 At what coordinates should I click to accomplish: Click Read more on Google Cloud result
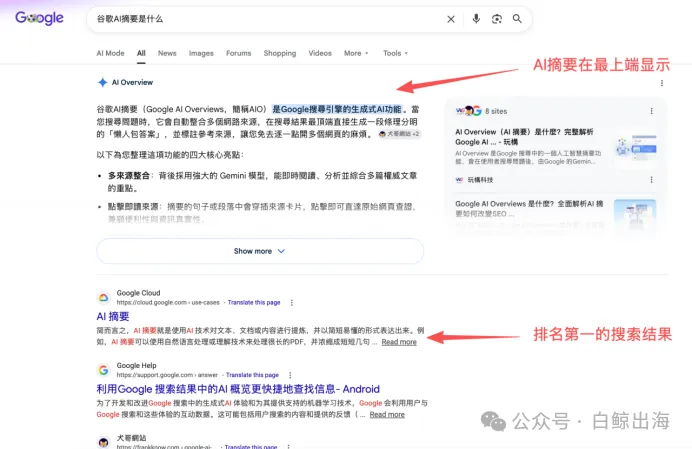coord(399,342)
